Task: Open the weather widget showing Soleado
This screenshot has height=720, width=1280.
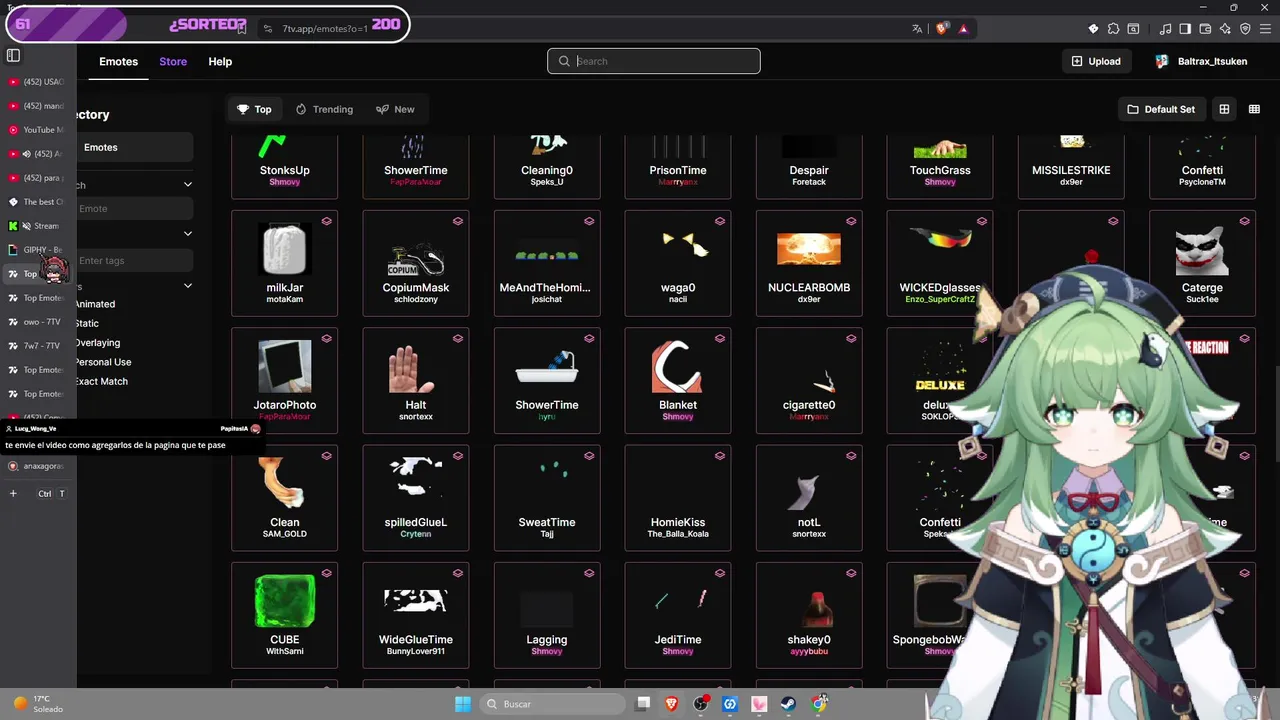Action: pyautogui.click(x=38, y=704)
